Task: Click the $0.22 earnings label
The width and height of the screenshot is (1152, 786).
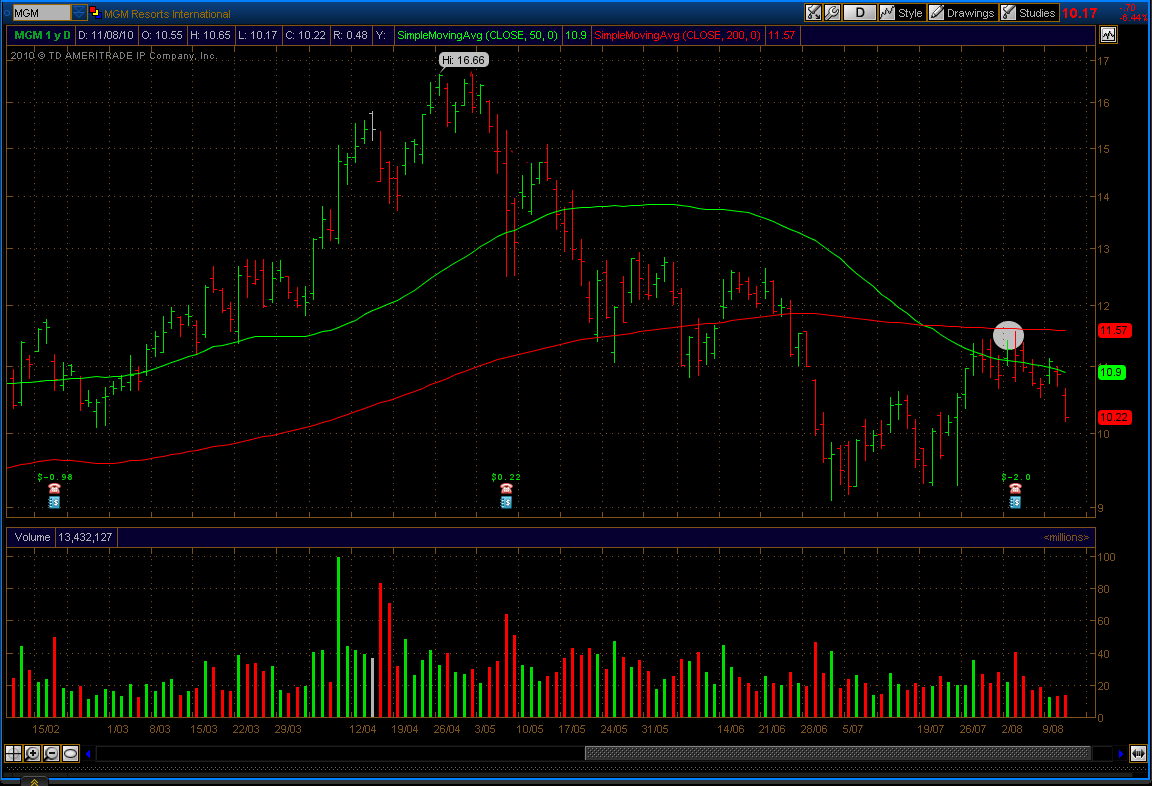Action: click(x=506, y=477)
